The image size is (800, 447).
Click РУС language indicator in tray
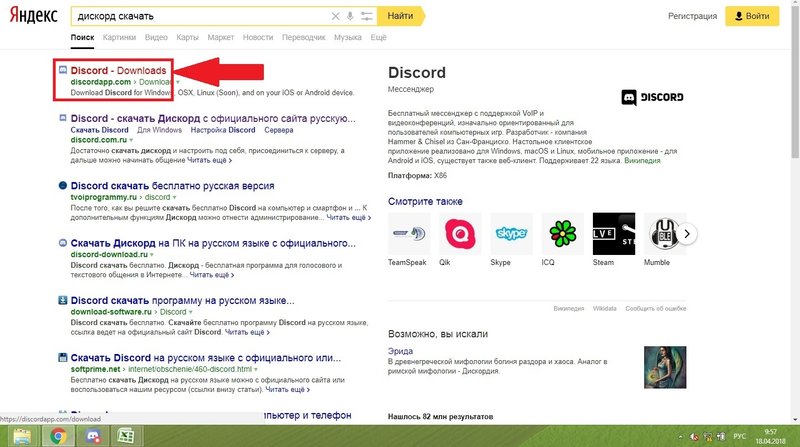pyautogui.click(x=740, y=436)
